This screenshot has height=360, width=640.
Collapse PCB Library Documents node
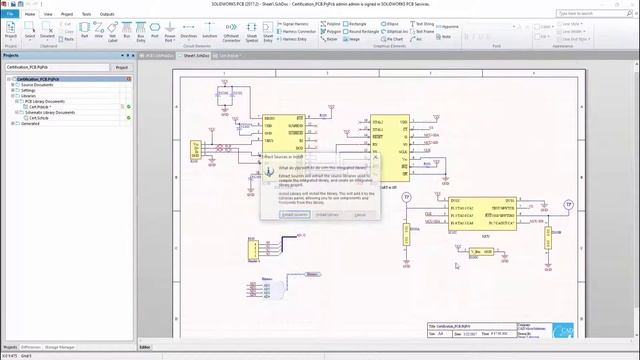pos(17,101)
